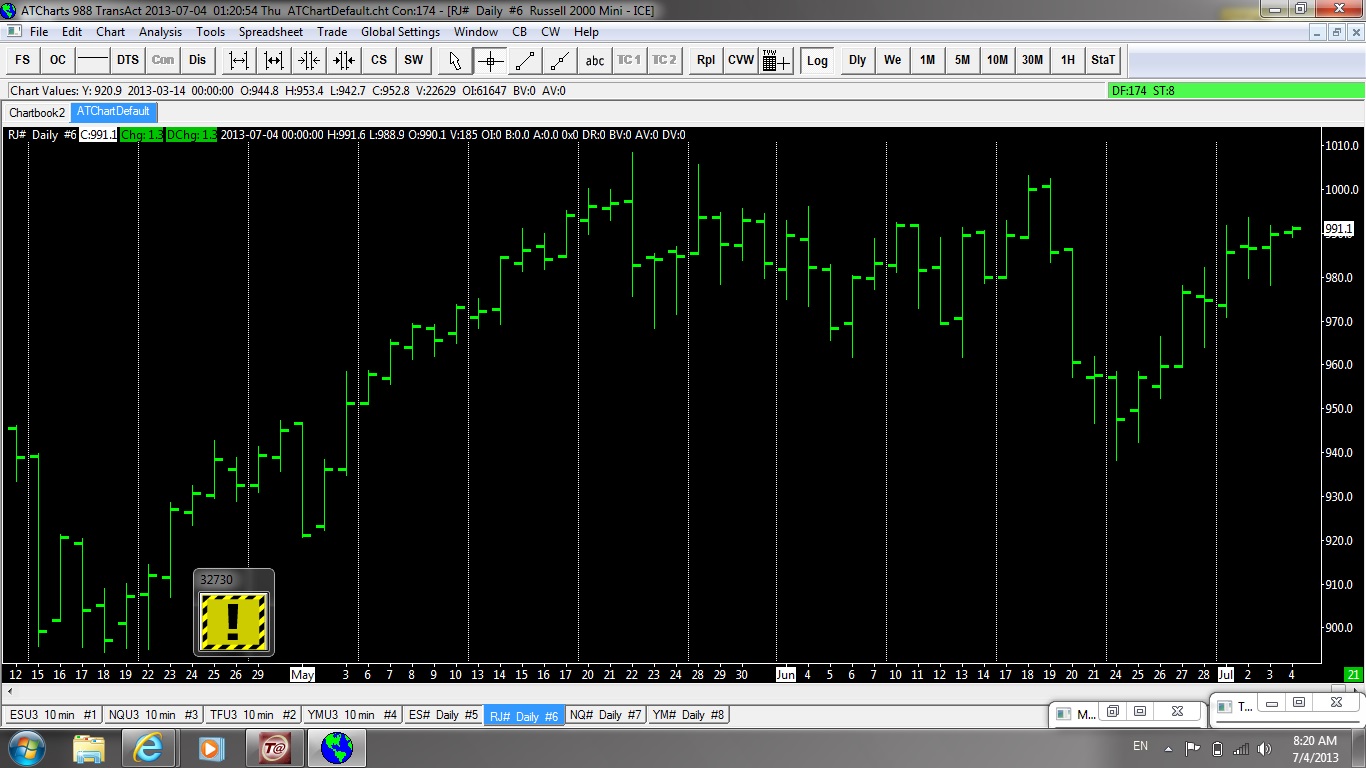Set chart period to 1H
The height and width of the screenshot is (768, 1366).
point(1068,60)
